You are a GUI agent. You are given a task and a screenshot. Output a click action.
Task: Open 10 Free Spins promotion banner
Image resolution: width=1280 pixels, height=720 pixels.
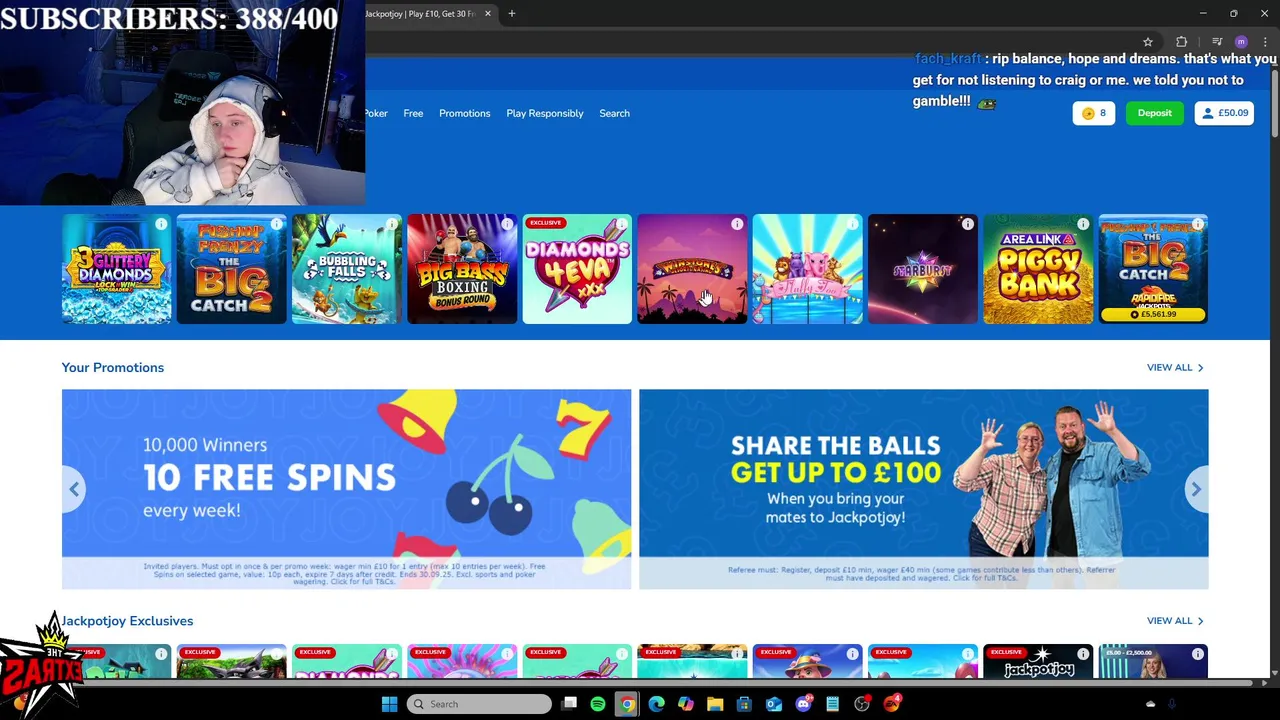click(346, 489)
